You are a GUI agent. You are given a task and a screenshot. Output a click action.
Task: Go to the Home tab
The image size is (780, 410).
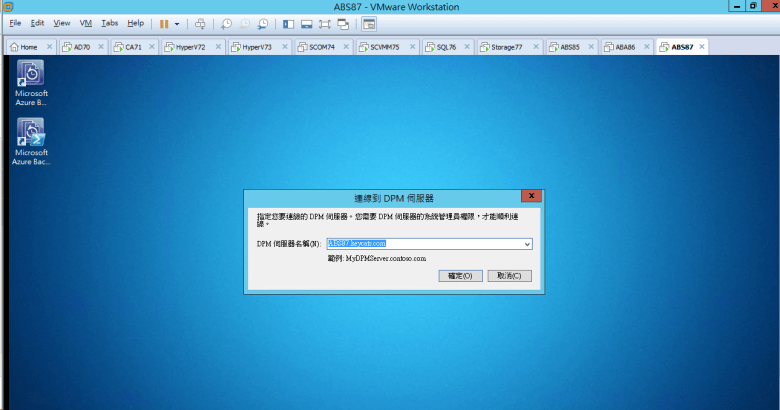[x=24, y=47]
